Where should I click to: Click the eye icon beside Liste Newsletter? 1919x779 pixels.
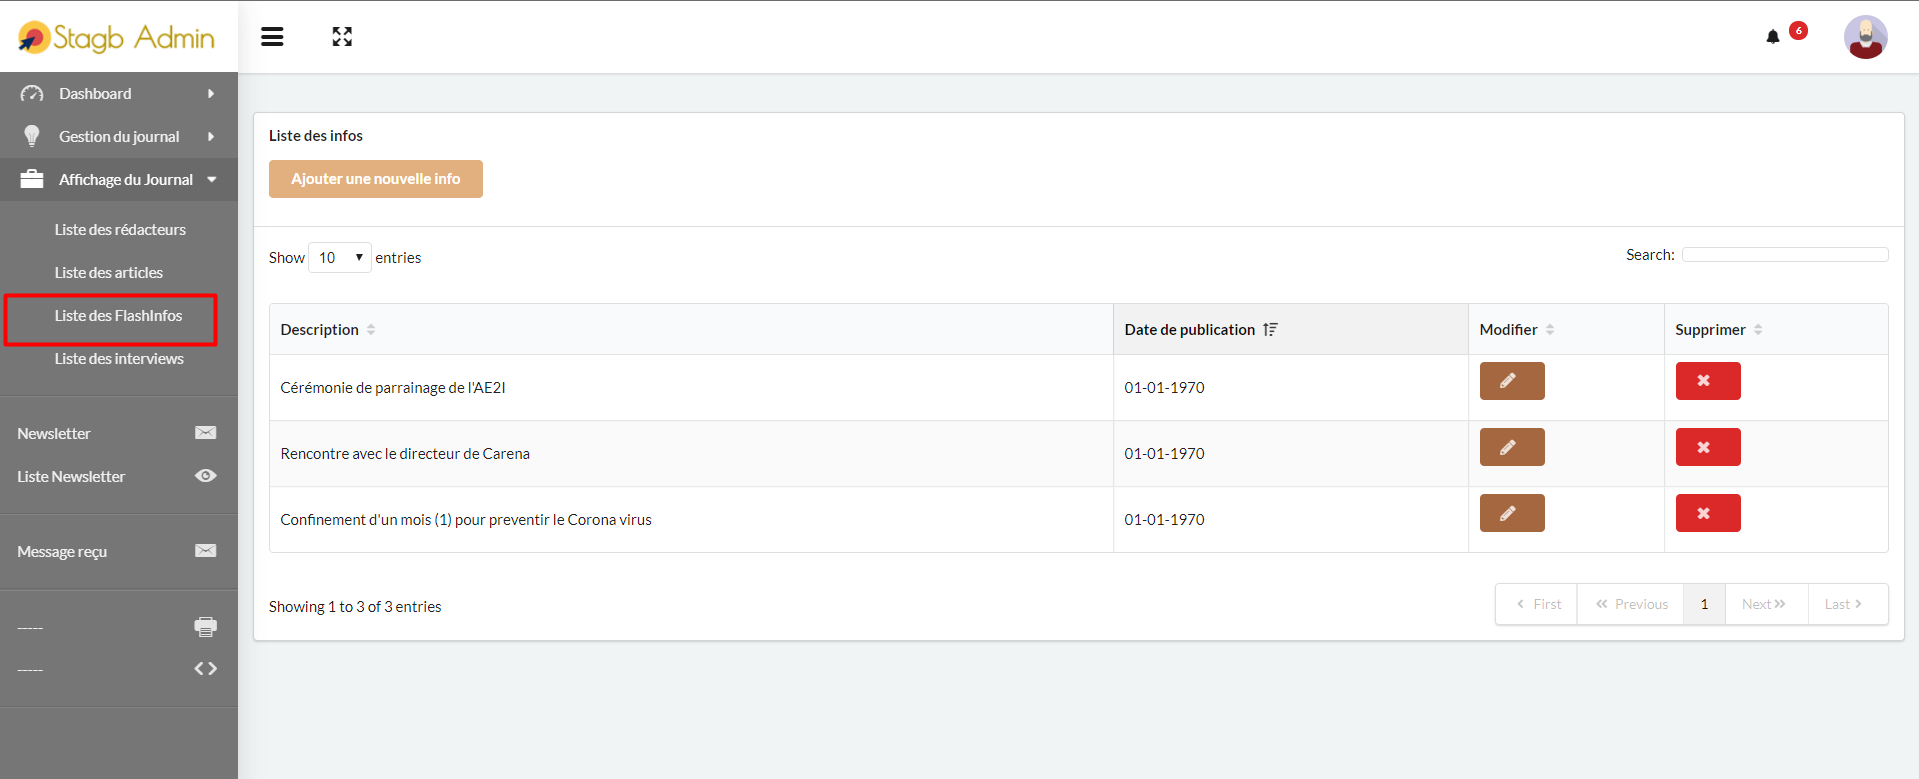[205, 476]
